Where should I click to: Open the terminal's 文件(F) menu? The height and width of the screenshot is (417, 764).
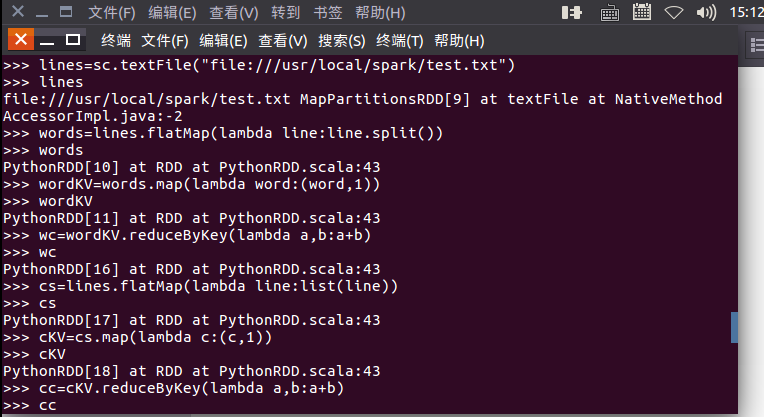click(x=165, y=41)
